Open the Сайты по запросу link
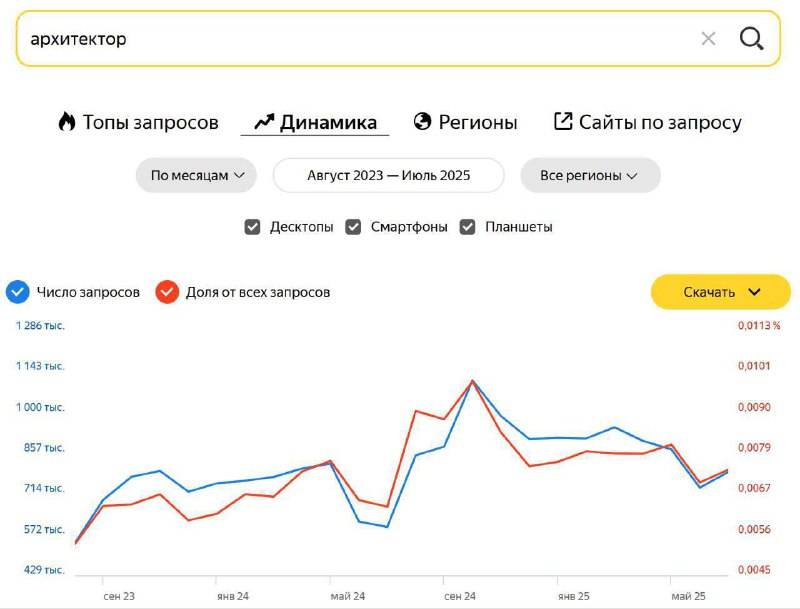The width and height of the screenshot is (800, 609). [x=660, y=122]
